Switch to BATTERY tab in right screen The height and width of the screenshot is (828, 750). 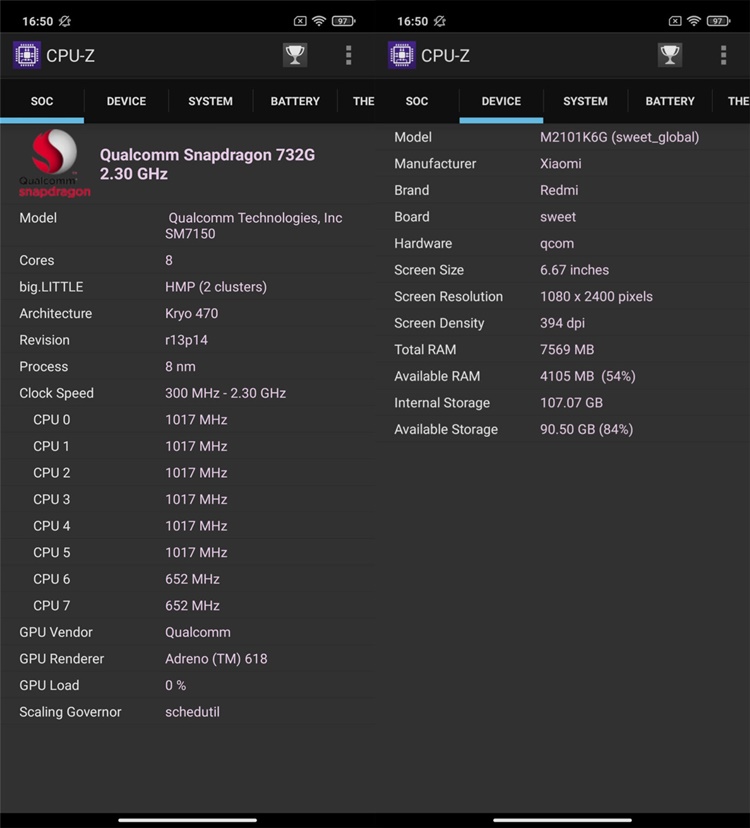point(670,101)
